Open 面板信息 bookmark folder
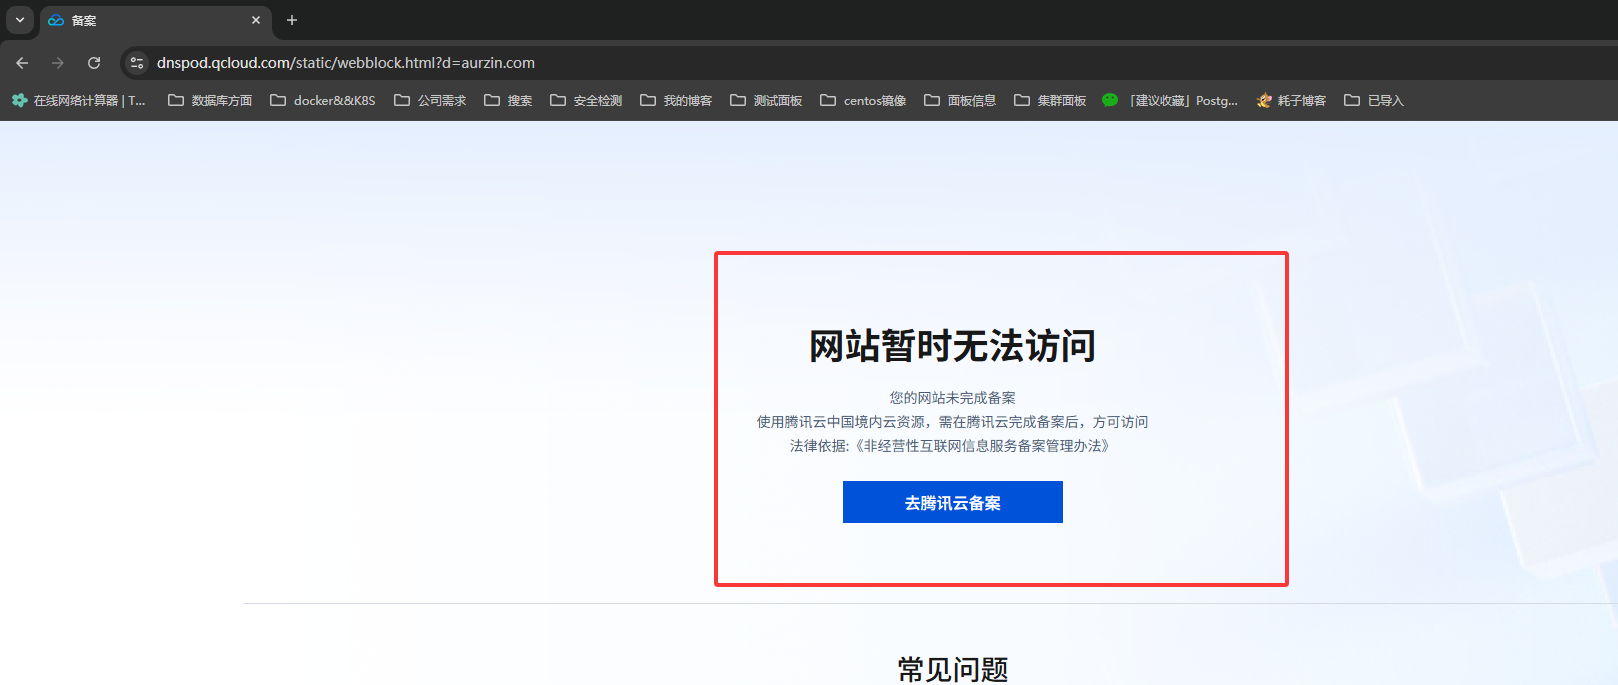The image size is (1618, 685). click(x=960, y=101)
